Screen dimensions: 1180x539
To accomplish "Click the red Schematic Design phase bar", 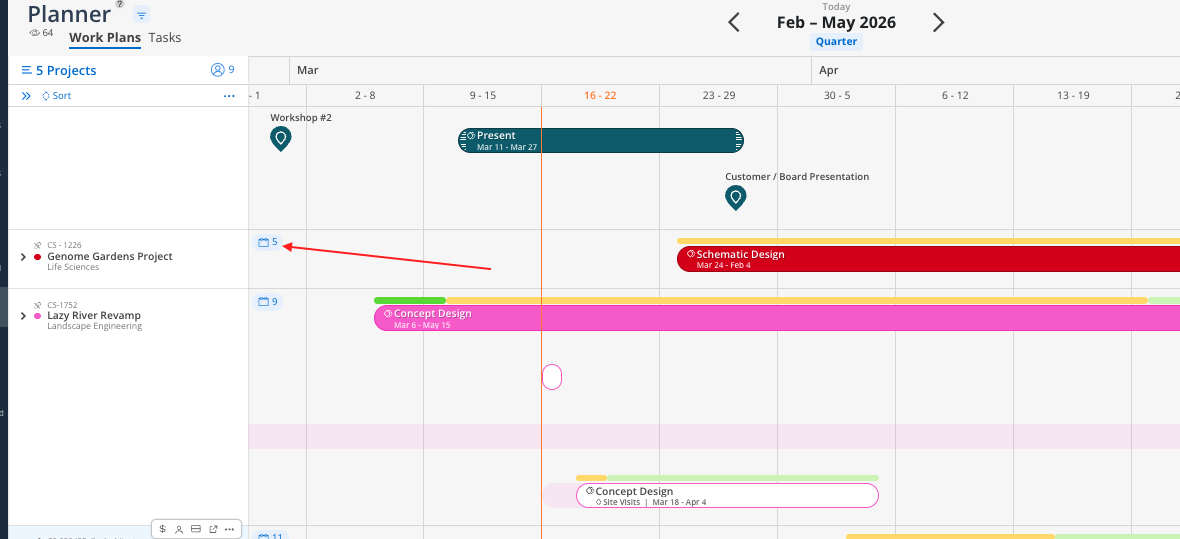I will 928,259.
